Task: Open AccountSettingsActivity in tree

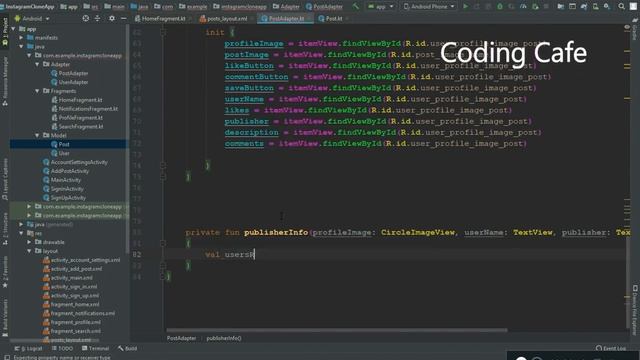Action: 78,162
